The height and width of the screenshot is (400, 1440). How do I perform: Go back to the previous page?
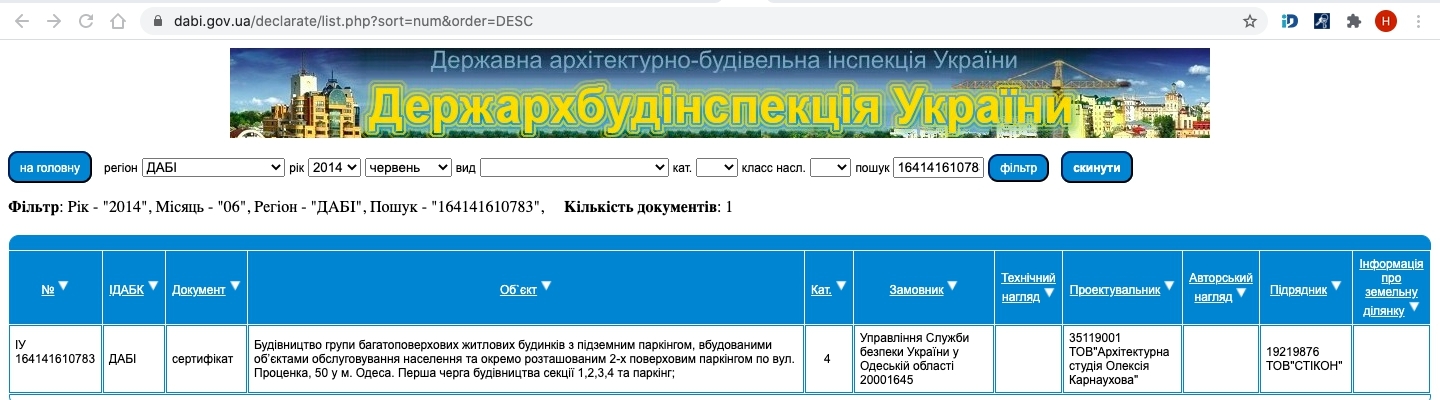(x=22, y=20)
